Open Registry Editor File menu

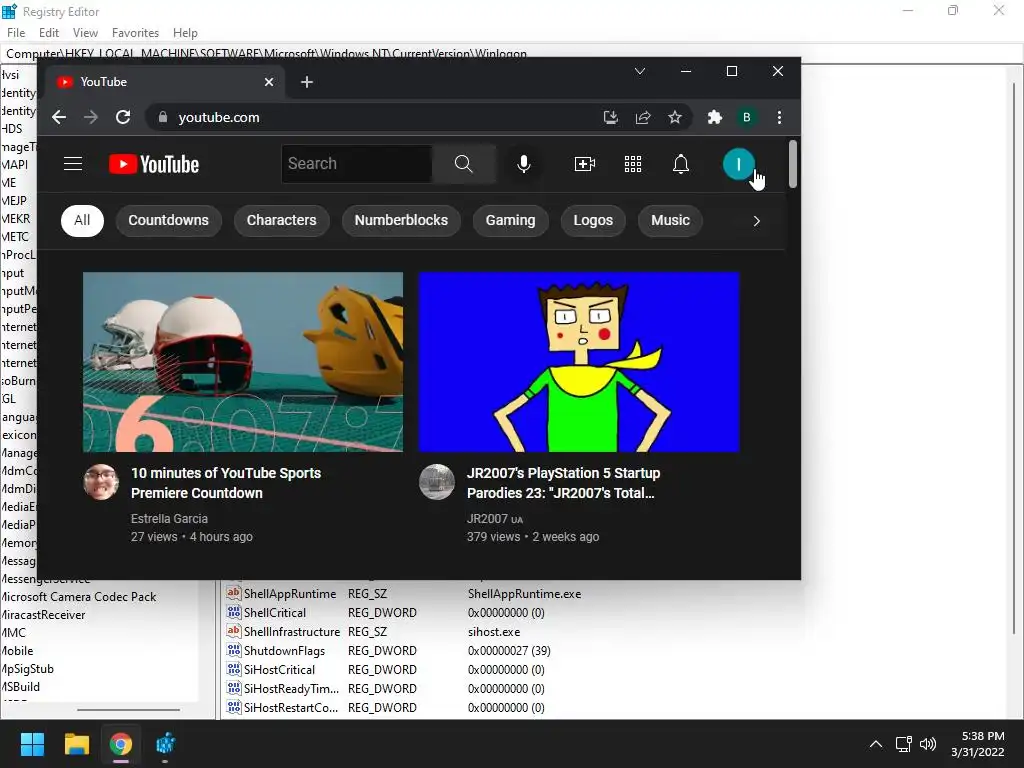[16, 33]
